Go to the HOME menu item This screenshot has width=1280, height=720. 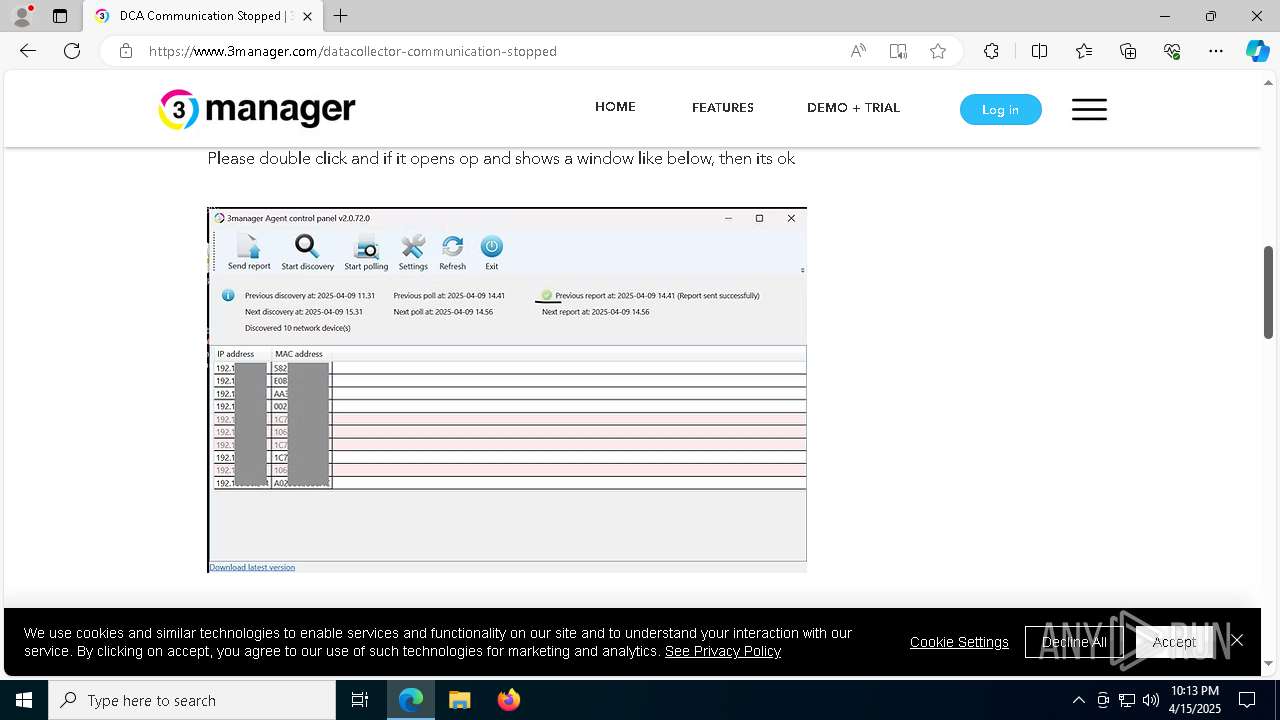615,107
